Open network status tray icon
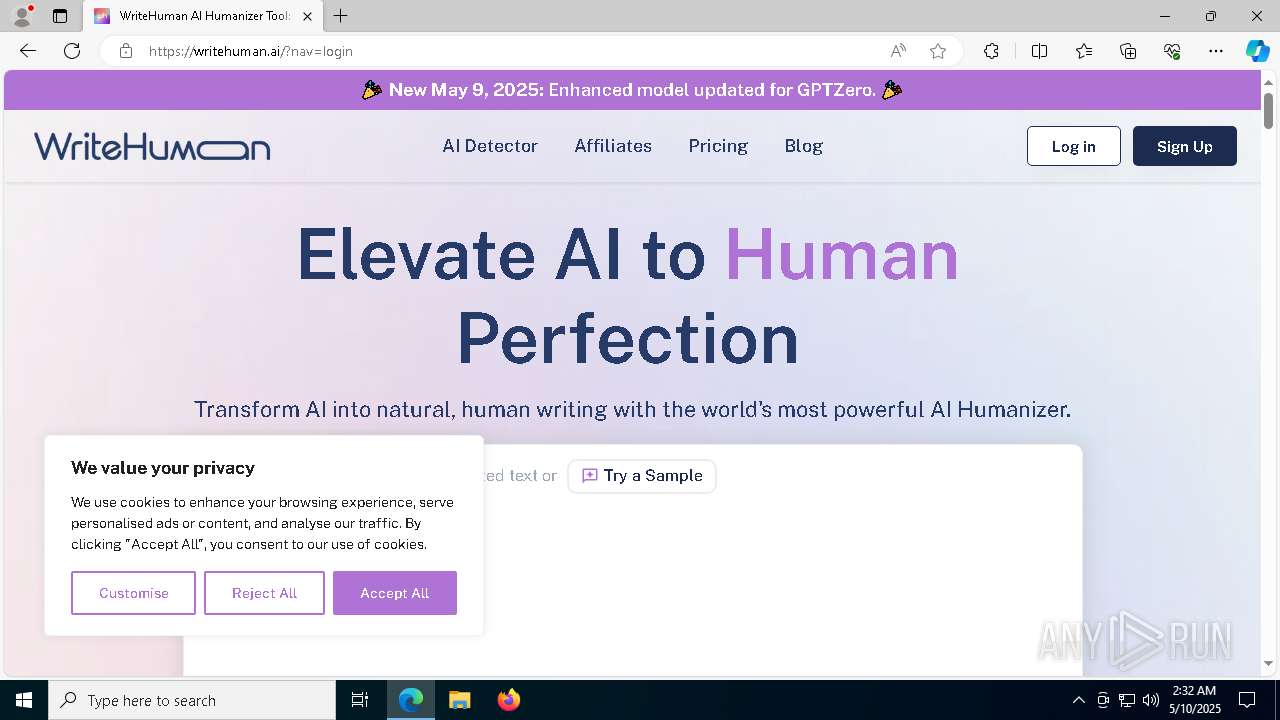This screenshot has height=720, width=1280. click(x=1127, y=700)
